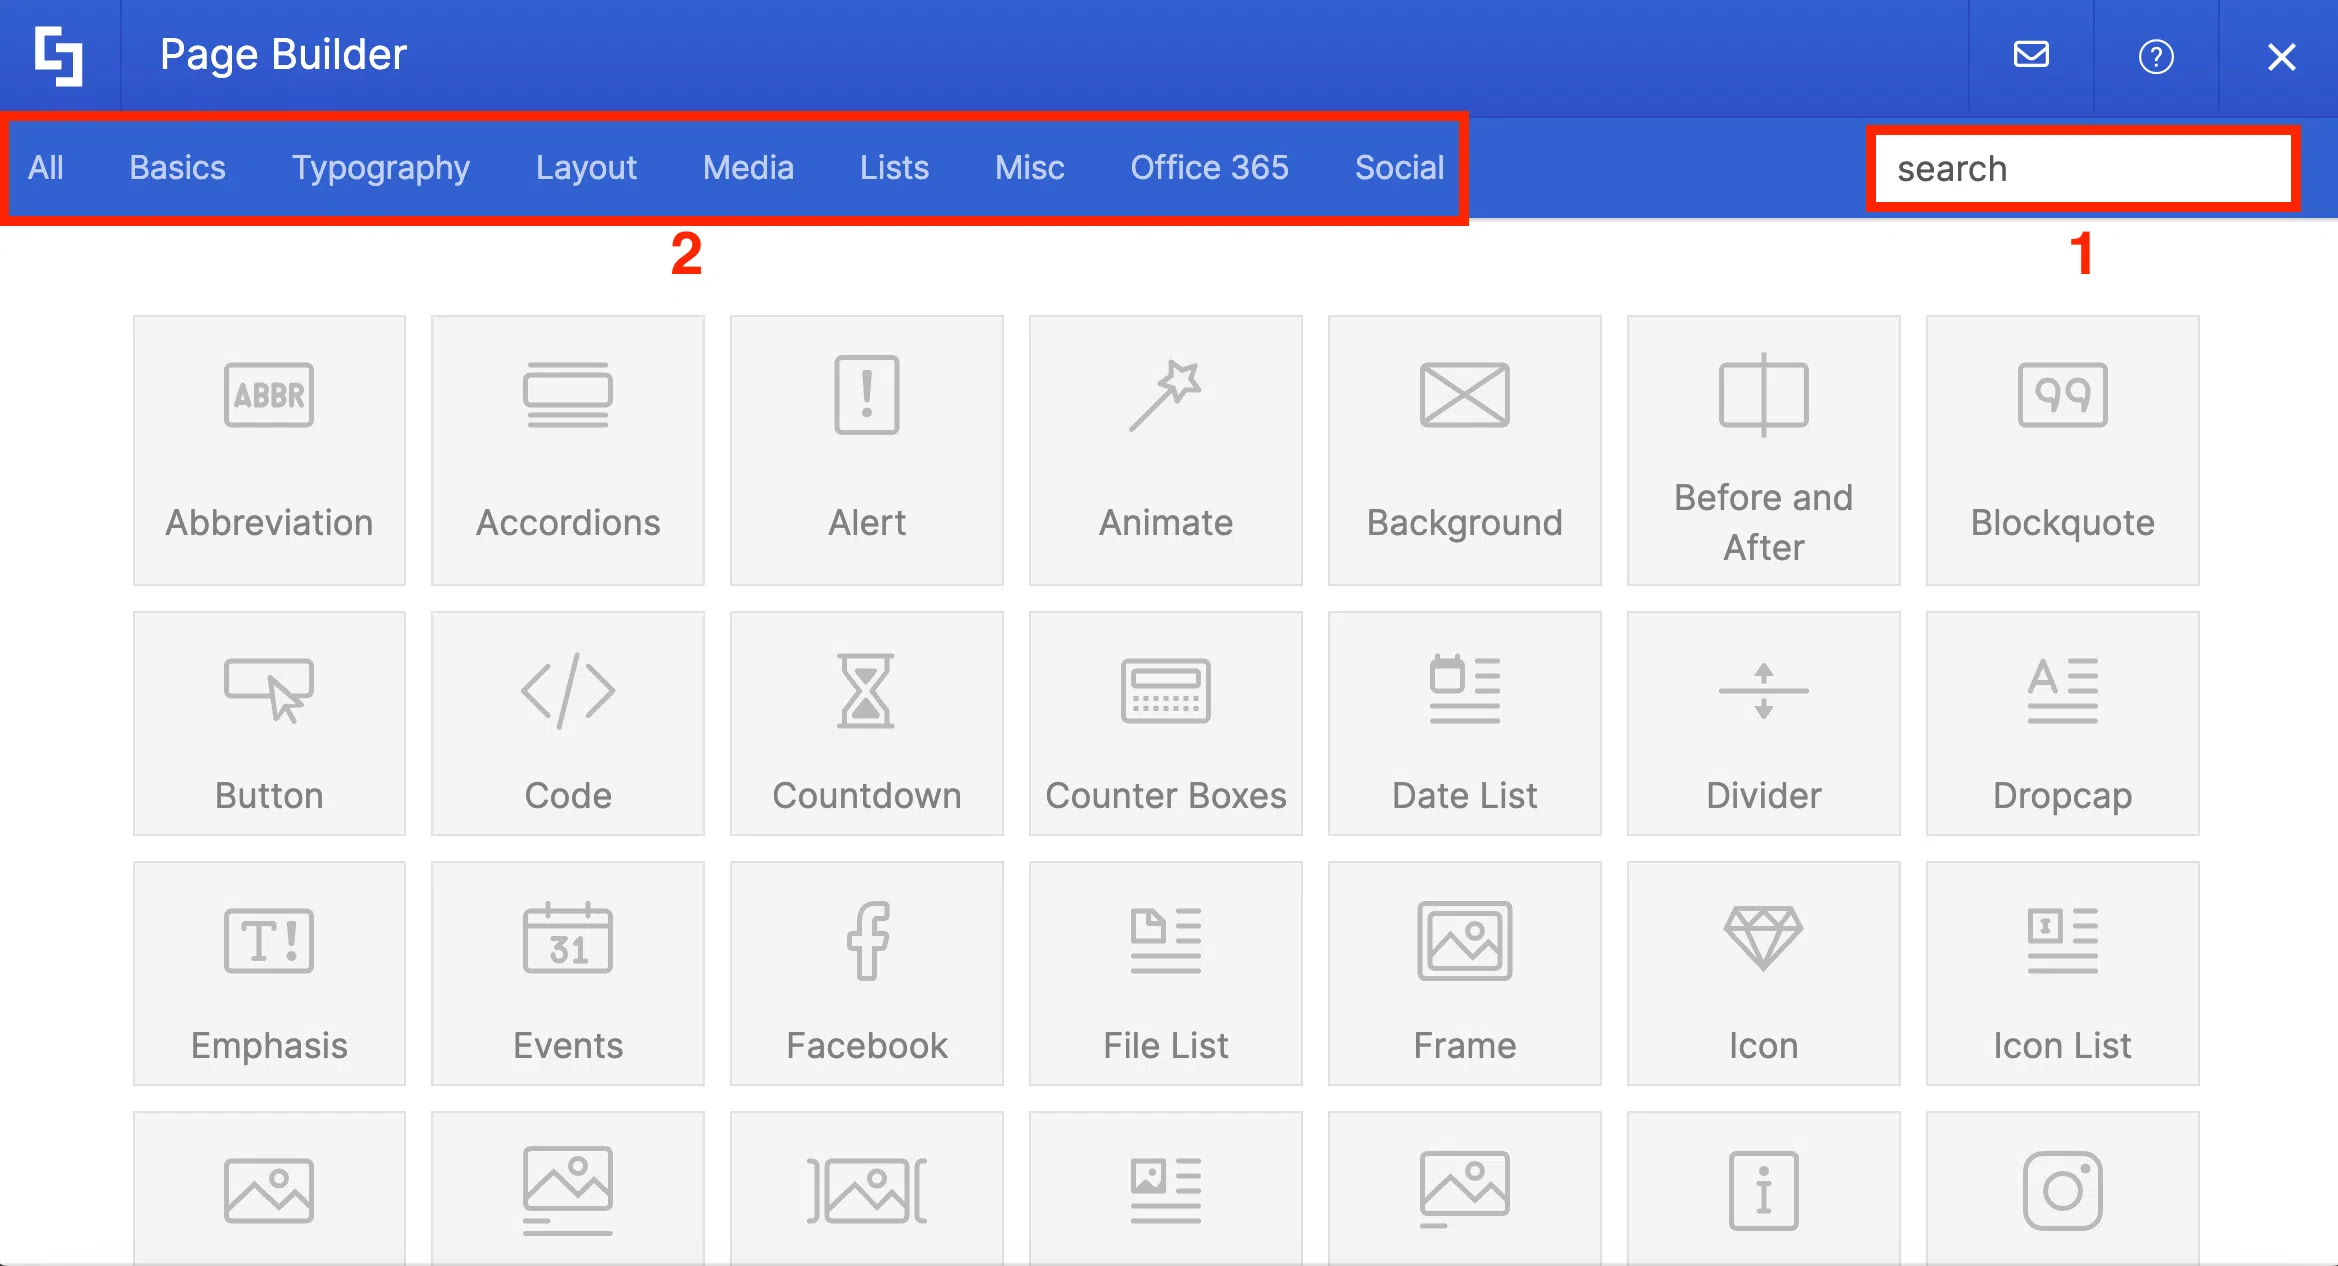2338x1266 pixels.
Task: Select the Background shortcode tile
Action: [x=1465, y=450]
